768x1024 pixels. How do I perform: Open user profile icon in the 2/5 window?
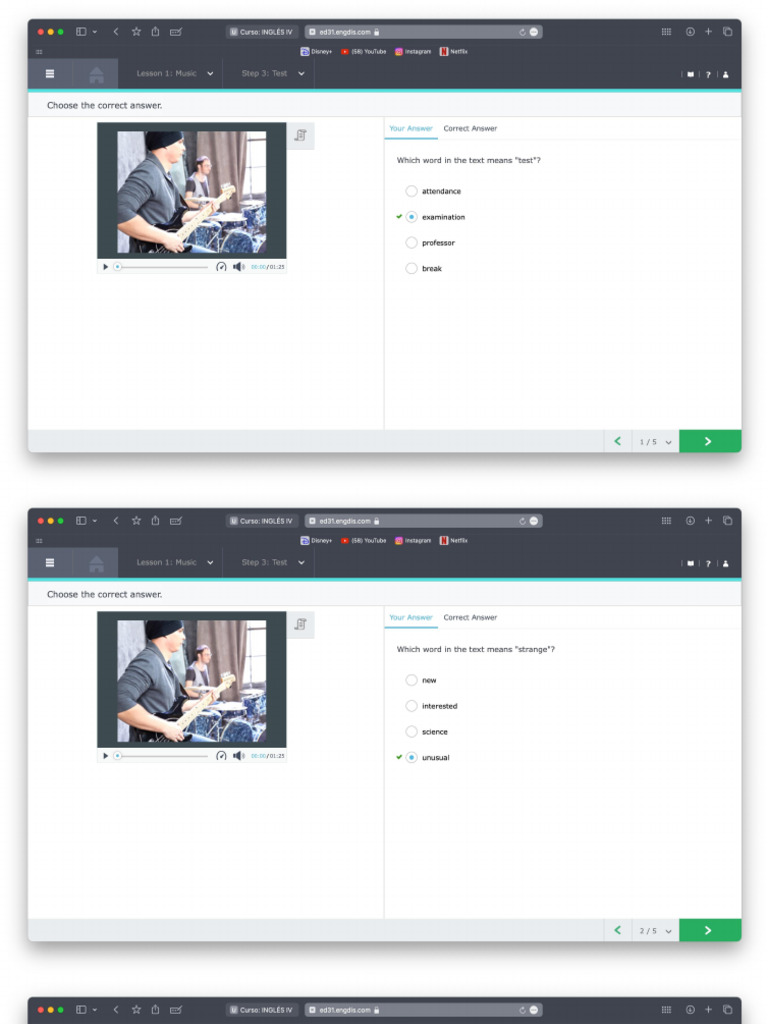click(726, 564)
